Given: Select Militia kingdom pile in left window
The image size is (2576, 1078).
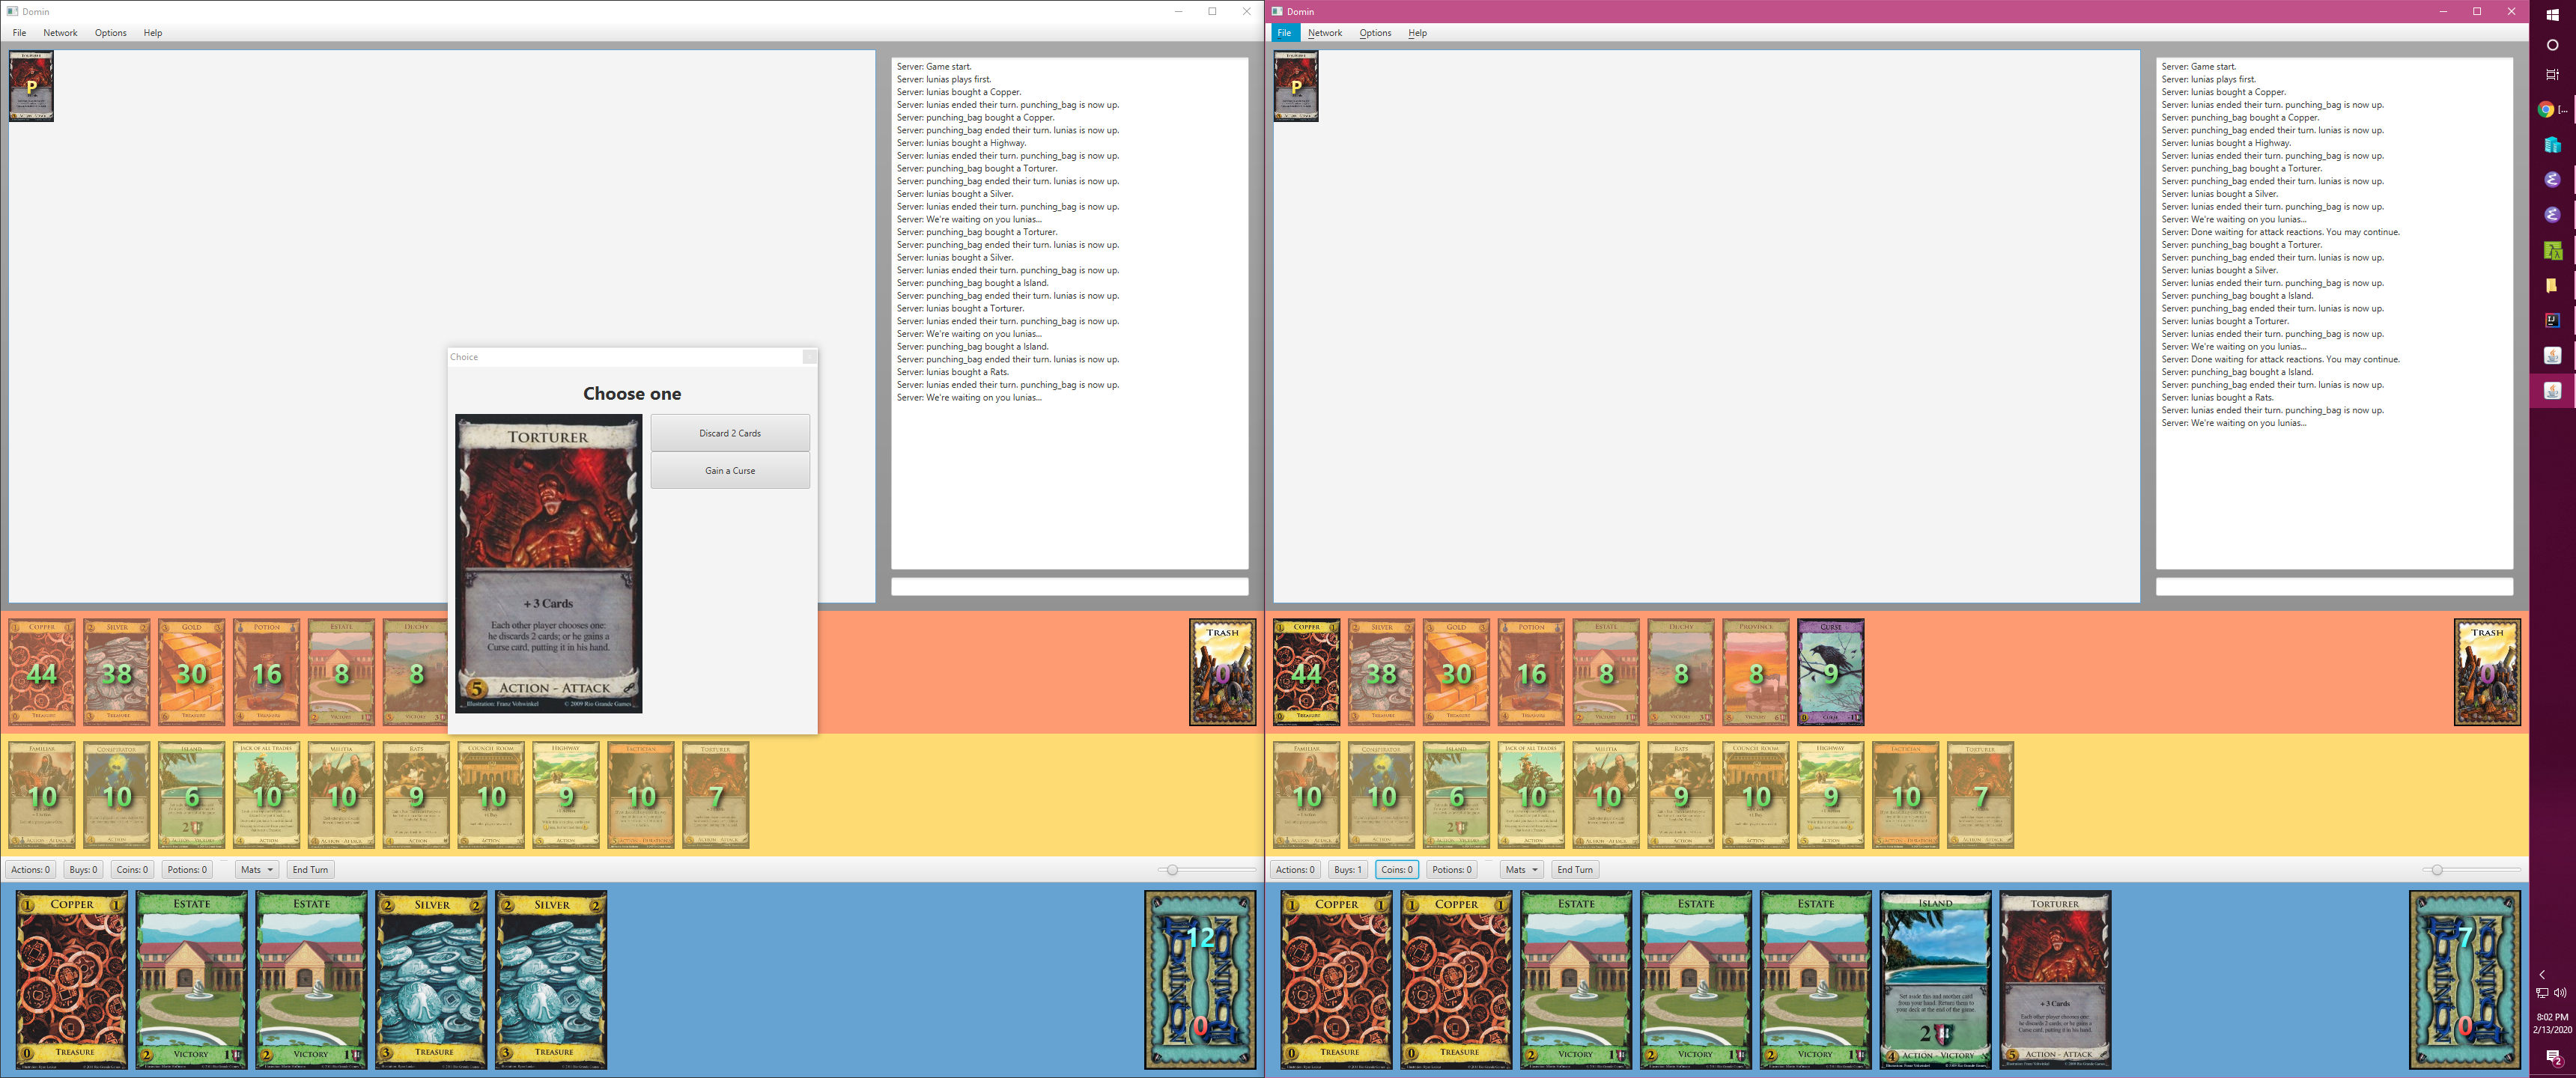Looking at the screenshot, I should 341,795.
